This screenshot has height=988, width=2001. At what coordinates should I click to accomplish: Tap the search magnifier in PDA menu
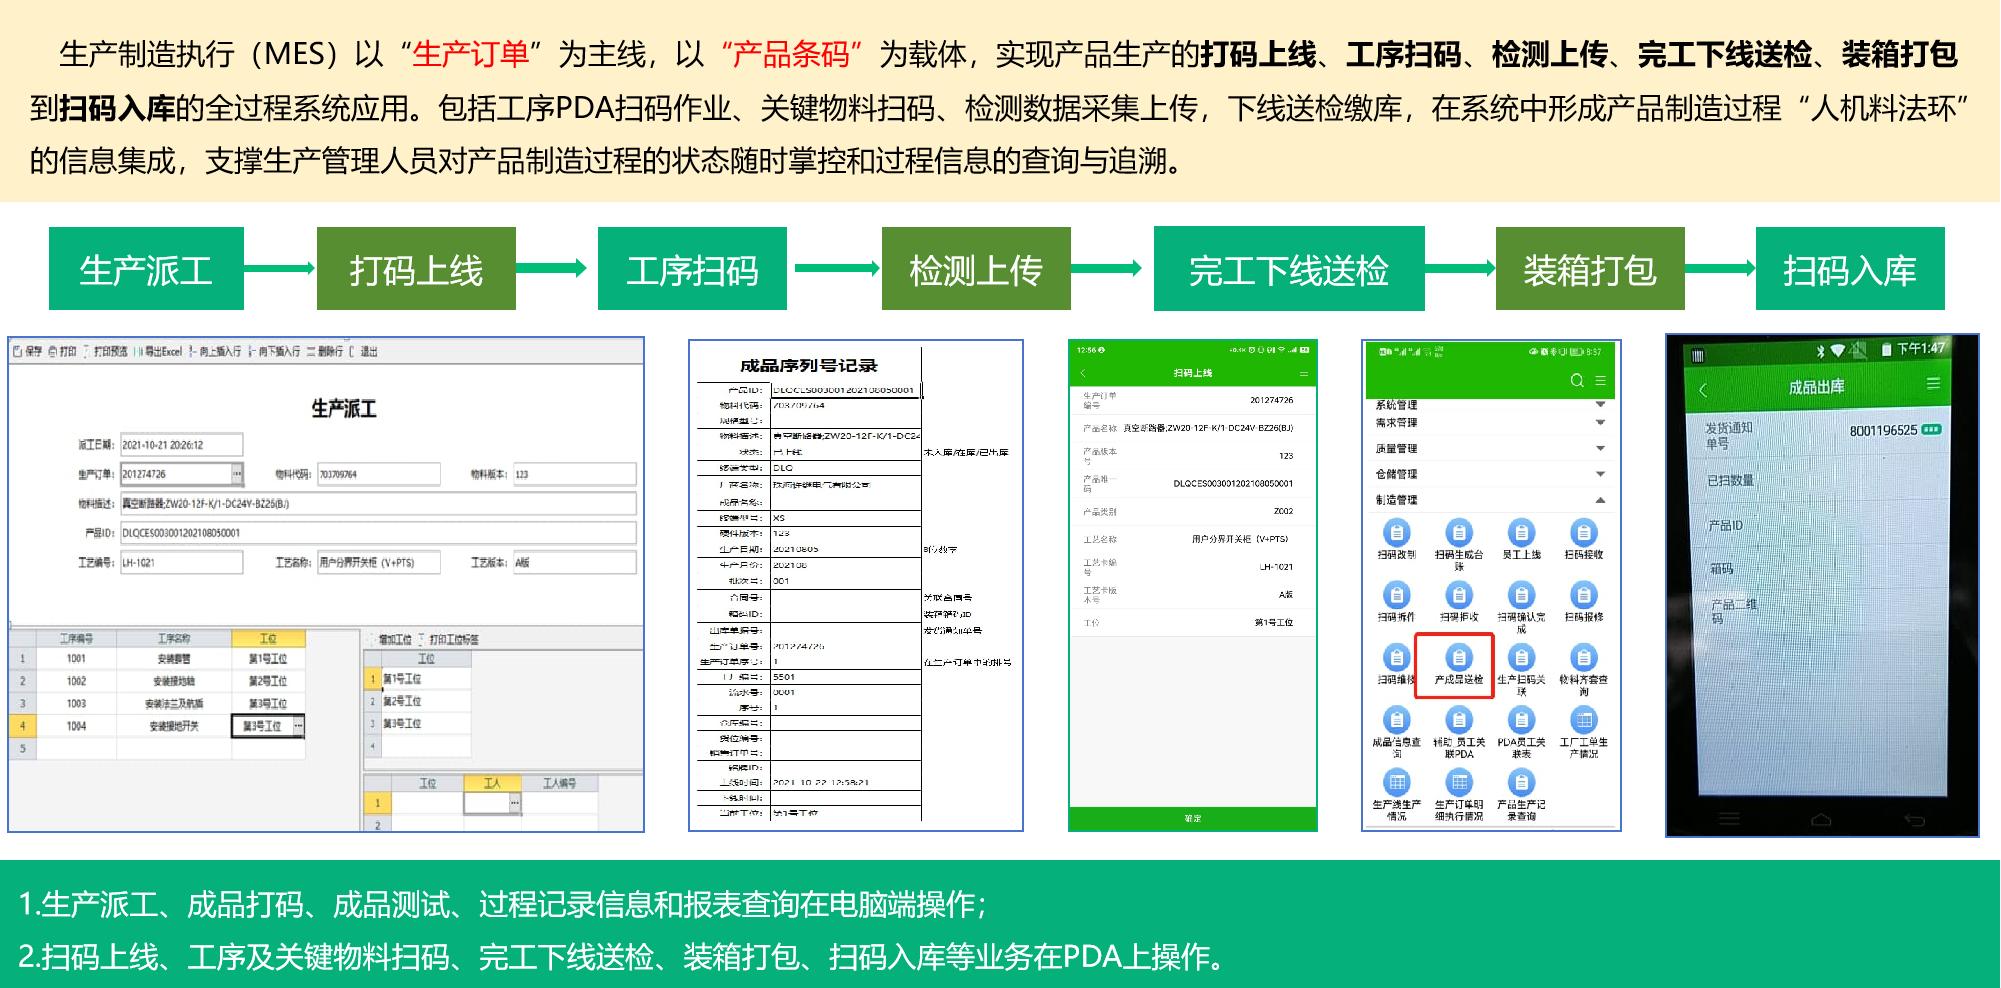point(1577,381)
